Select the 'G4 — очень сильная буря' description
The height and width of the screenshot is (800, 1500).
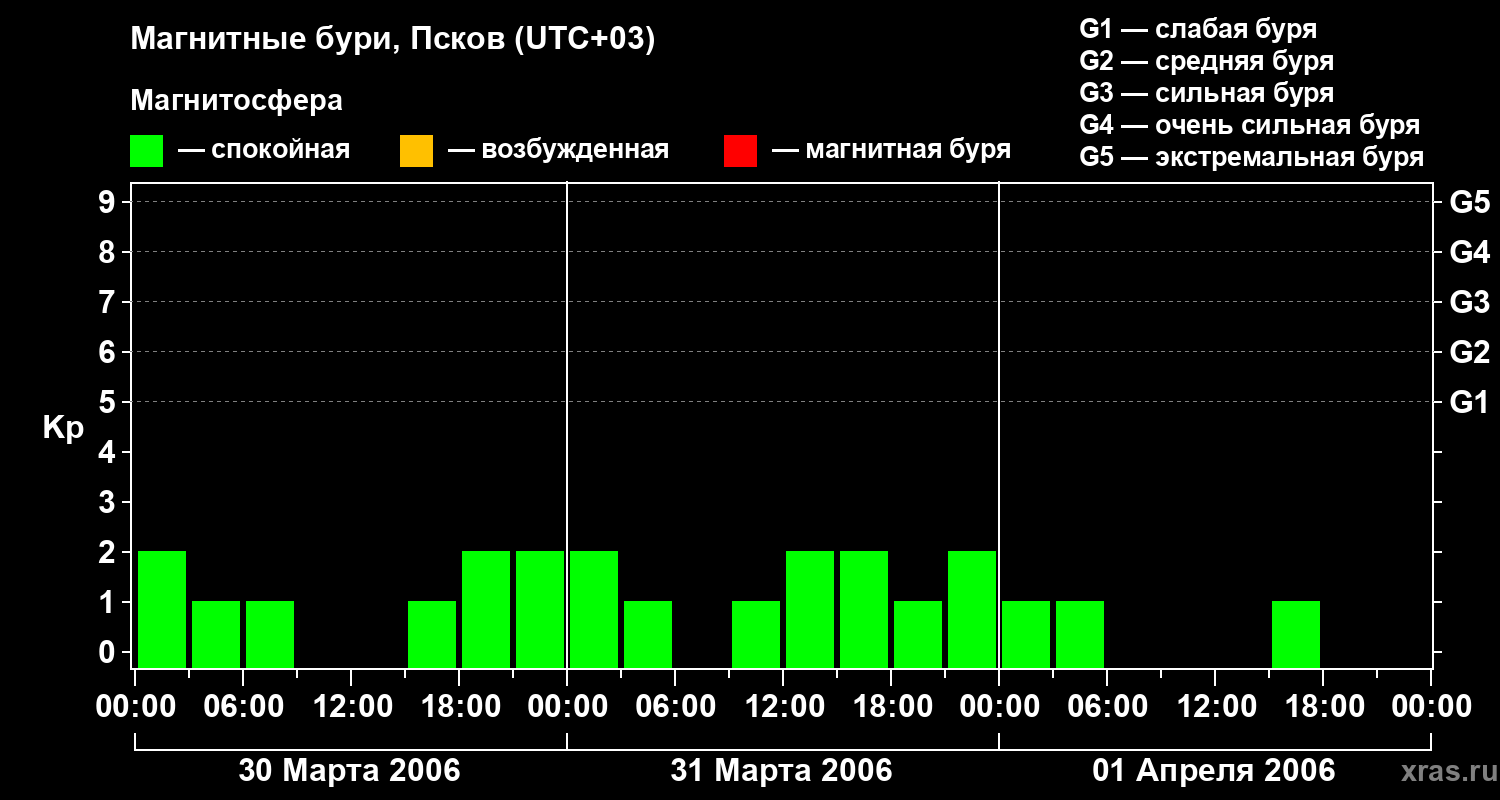click(1250, 125)
